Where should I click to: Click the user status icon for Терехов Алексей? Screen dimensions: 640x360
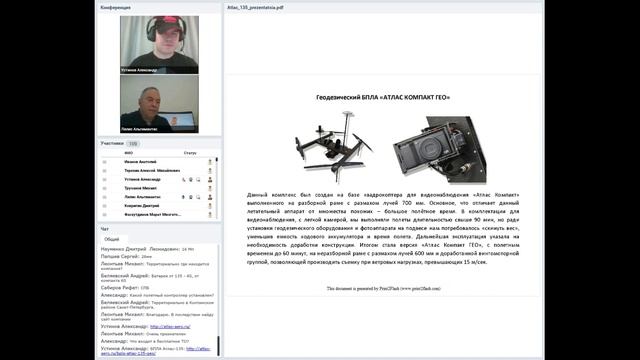[210, 171]
